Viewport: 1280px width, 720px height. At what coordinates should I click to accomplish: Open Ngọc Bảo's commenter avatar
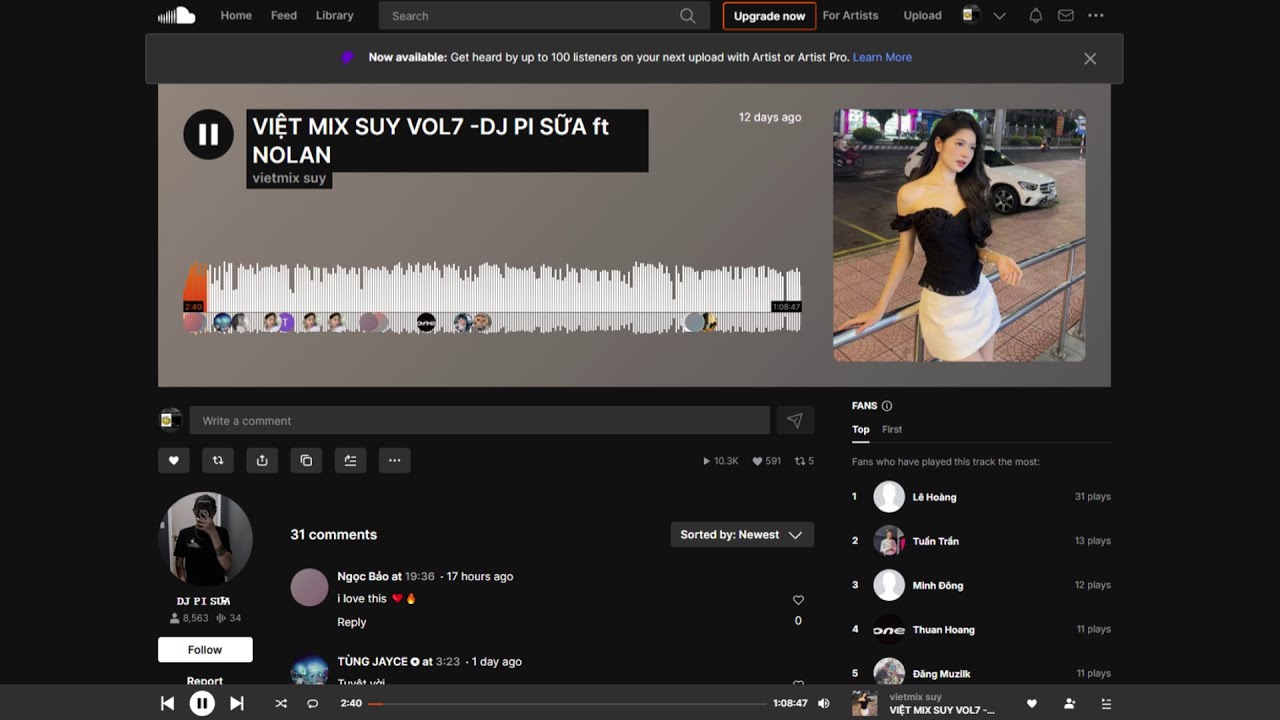pos(309,587)
